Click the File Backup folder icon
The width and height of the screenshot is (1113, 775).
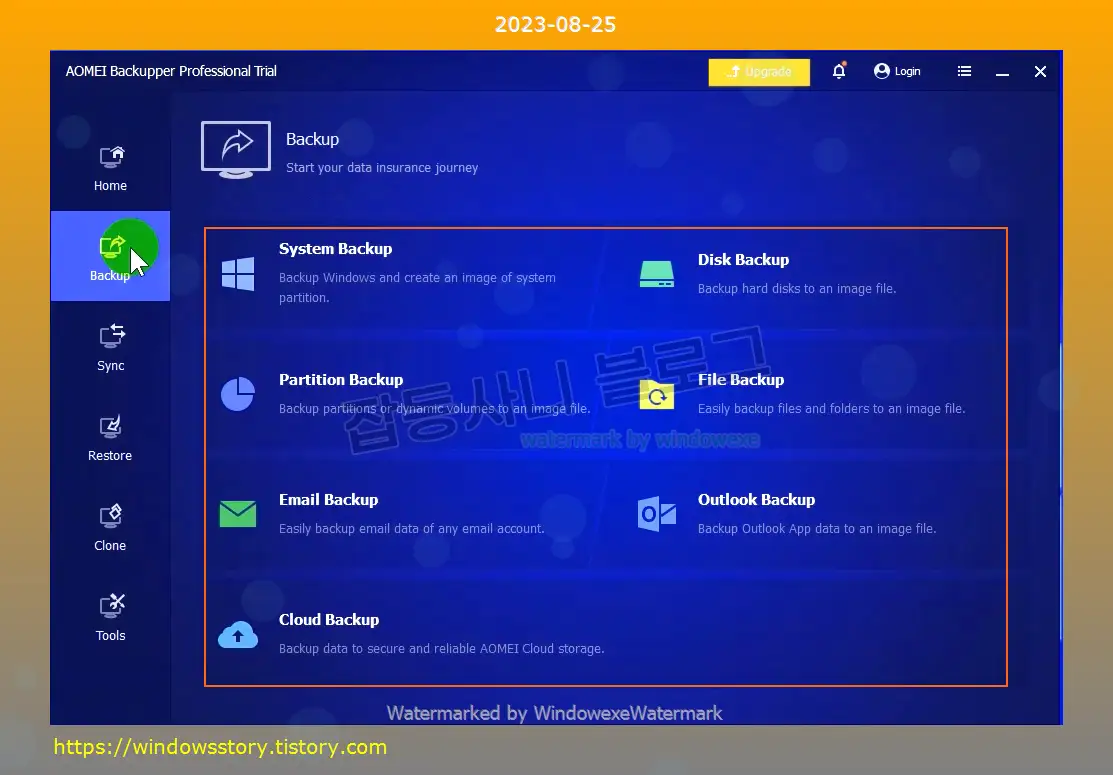657,395
